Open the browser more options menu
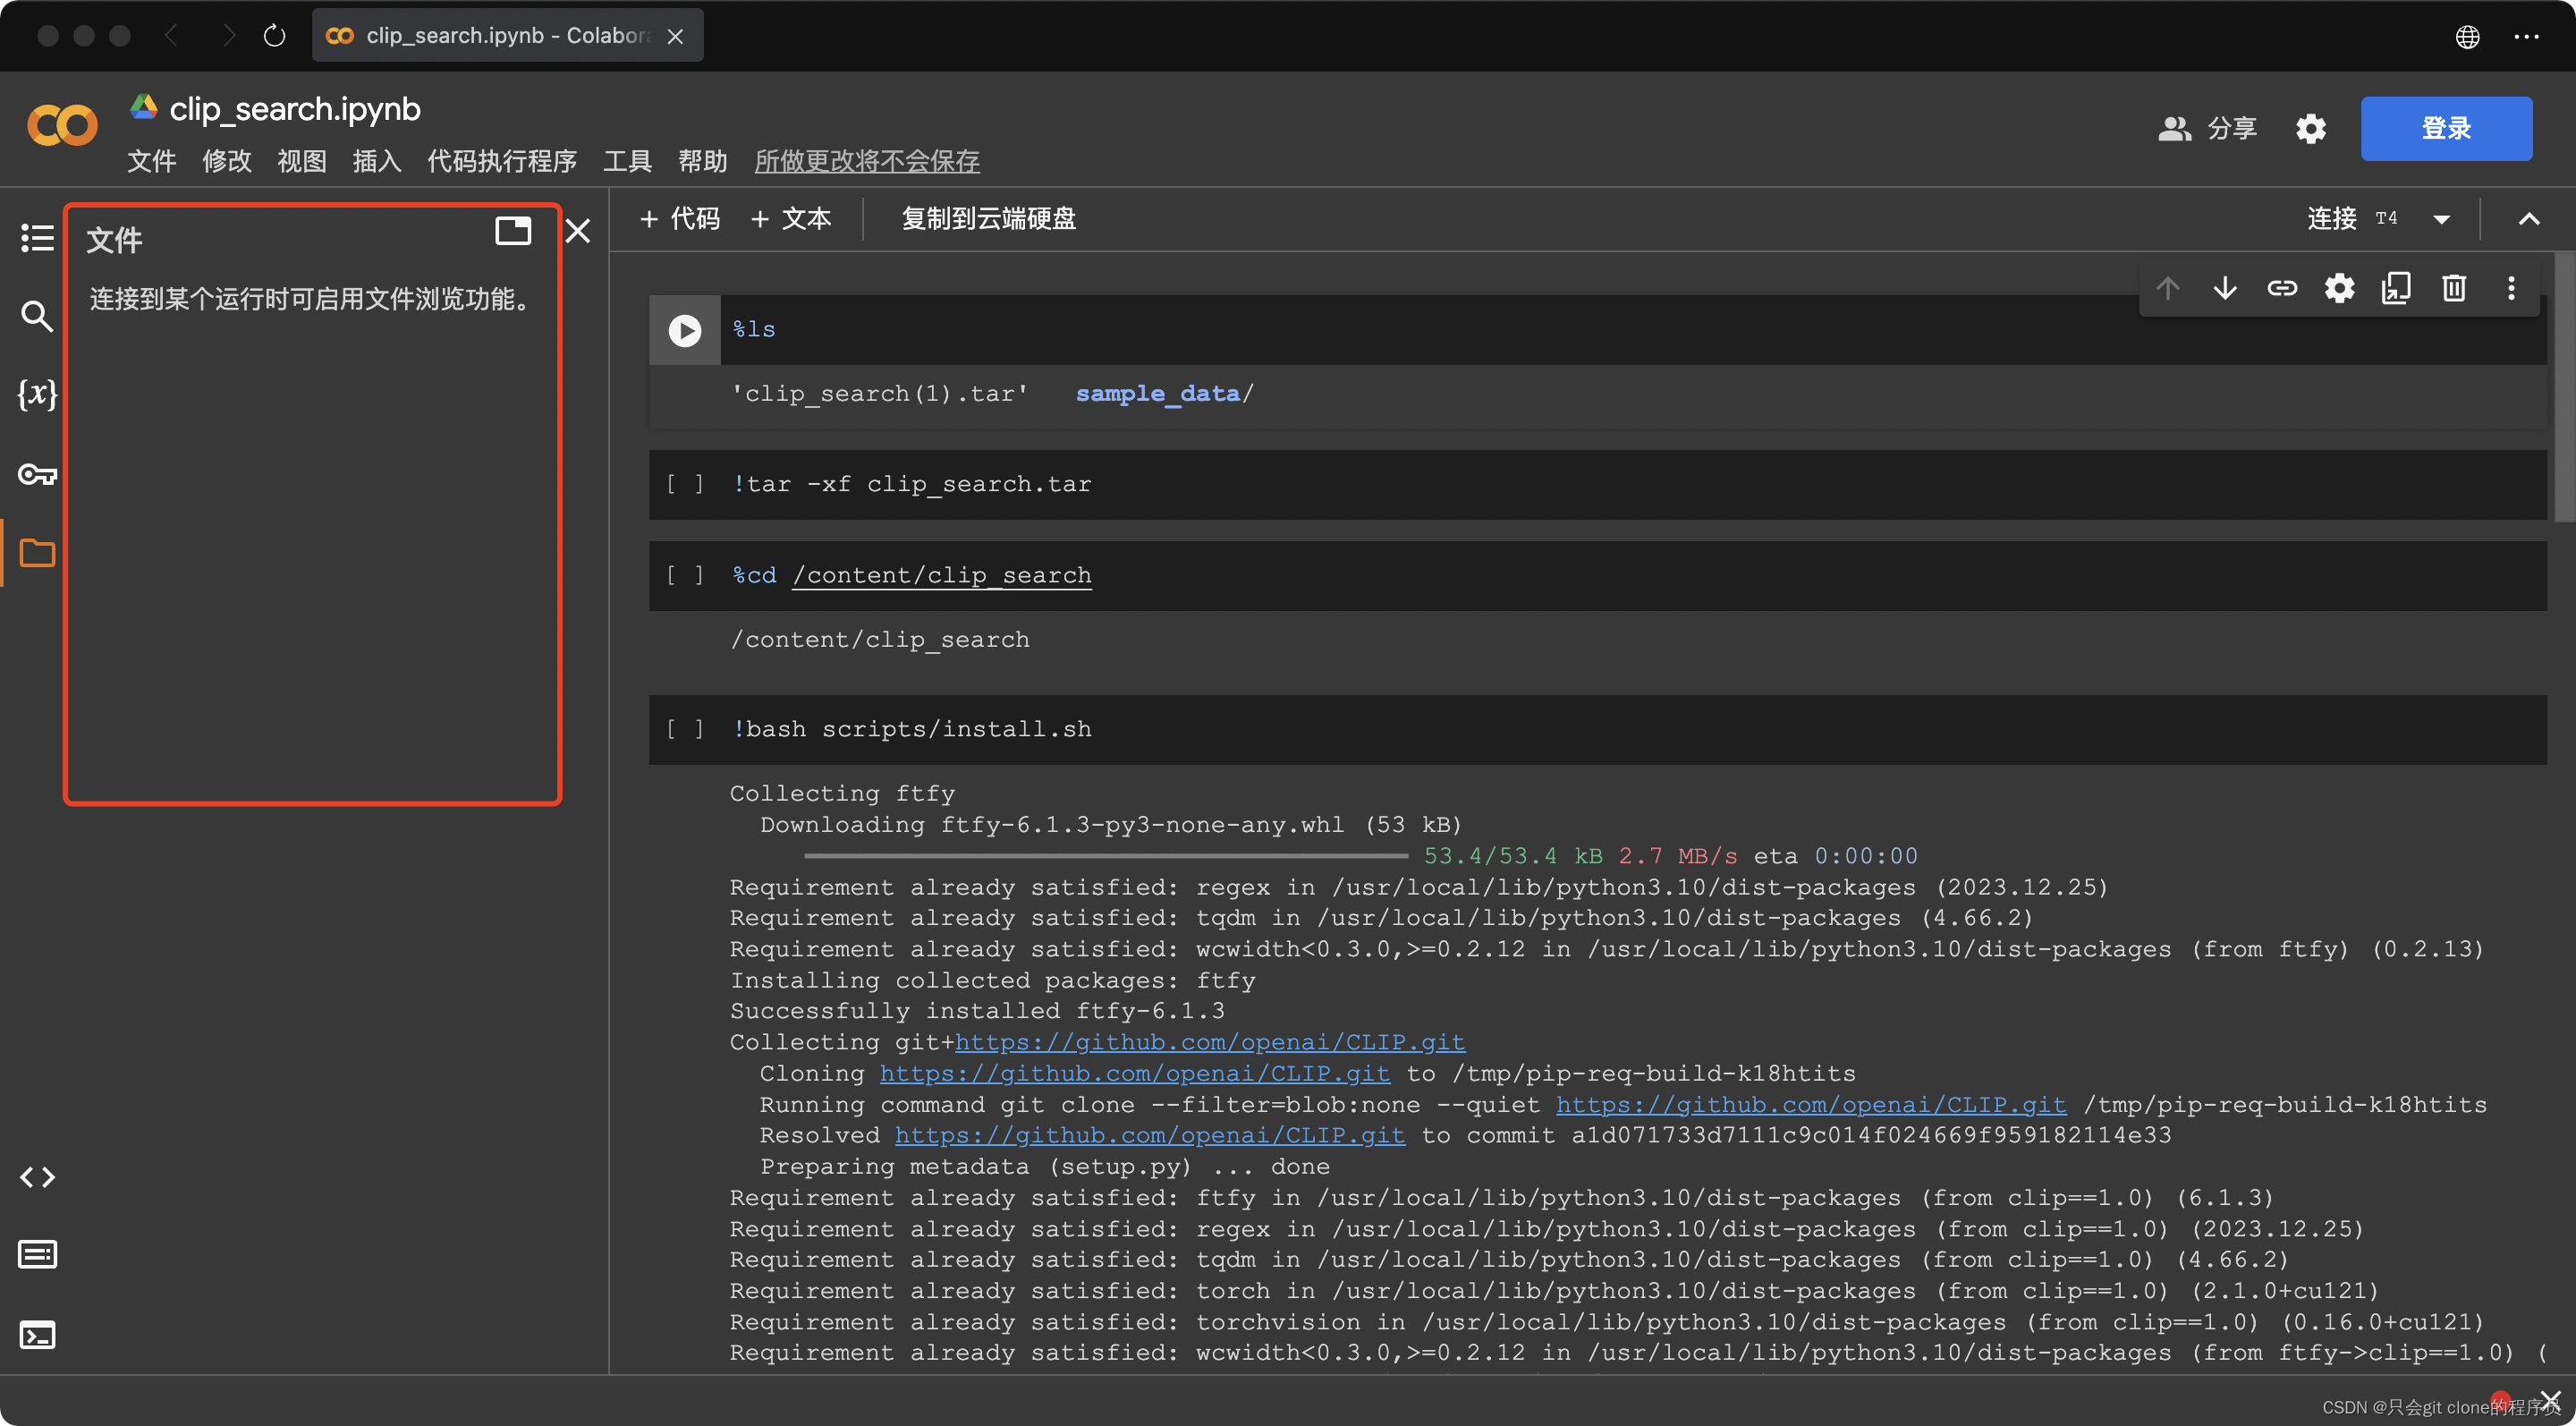This screenshot has width=2576, height=1426. [x=2526, y=36]
